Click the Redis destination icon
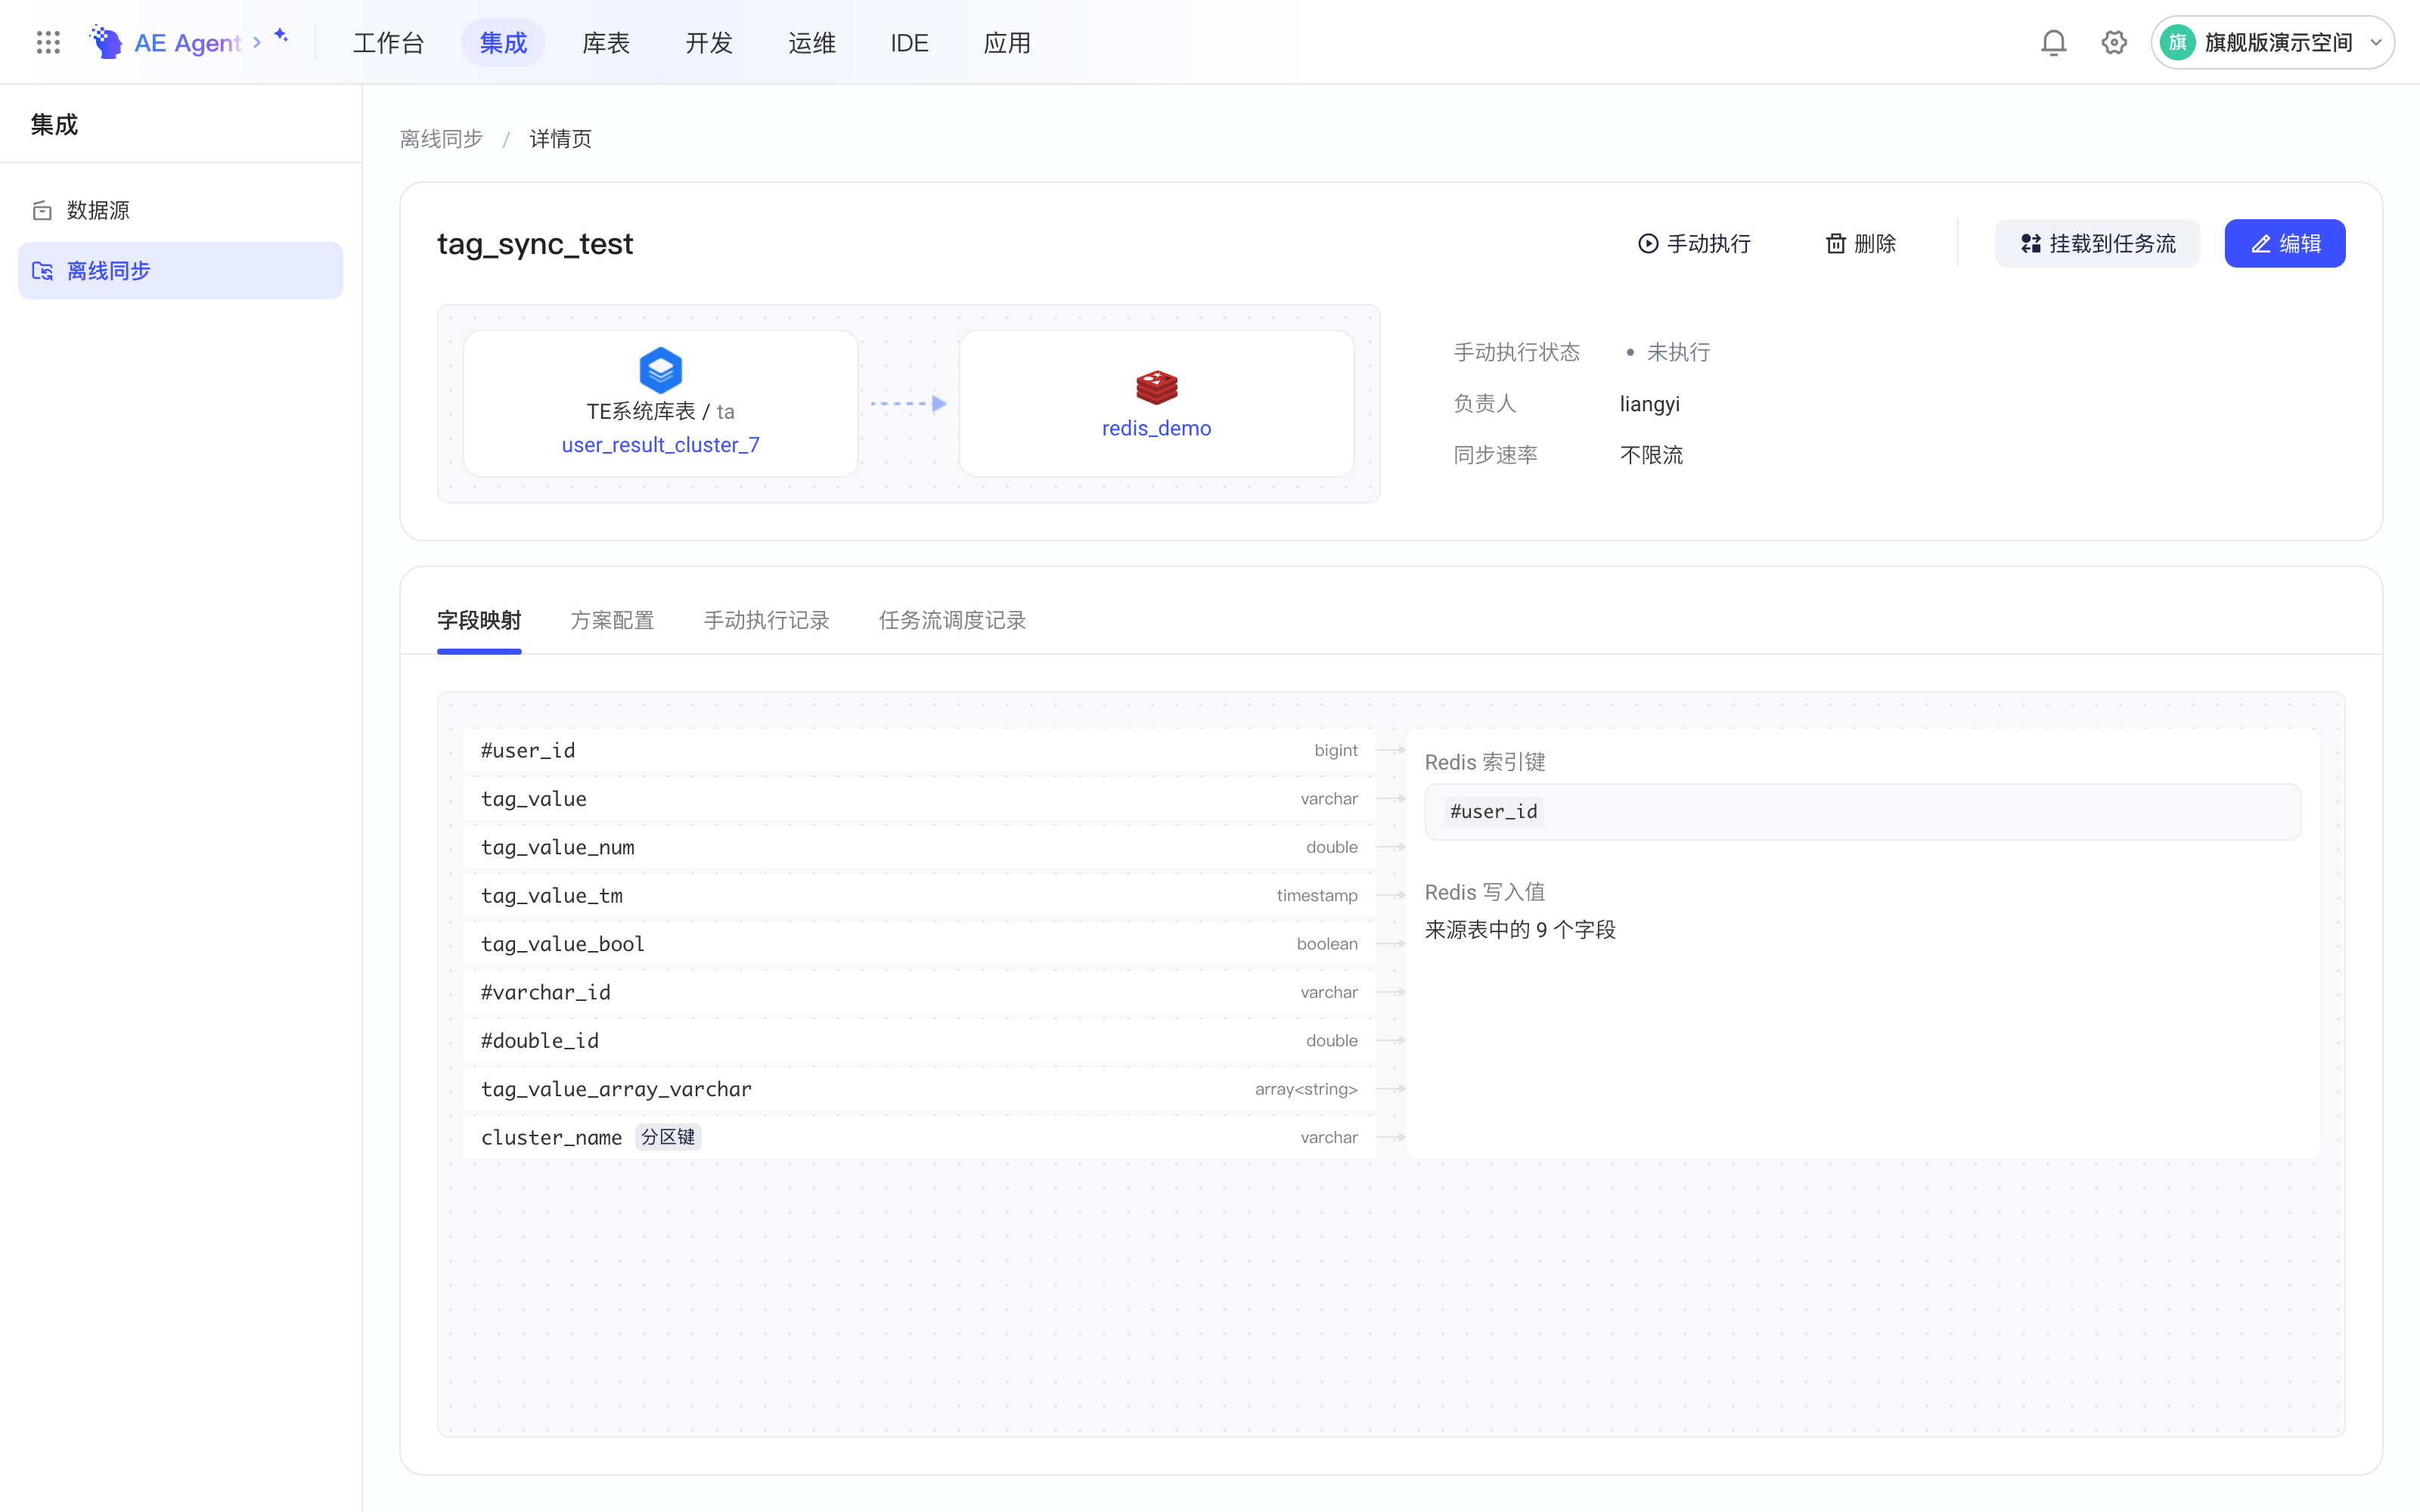 1157,387
